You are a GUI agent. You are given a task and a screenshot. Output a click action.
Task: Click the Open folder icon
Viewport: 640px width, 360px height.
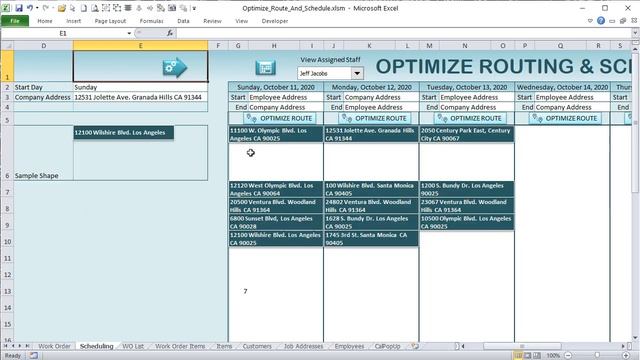[x=62, y=8]
